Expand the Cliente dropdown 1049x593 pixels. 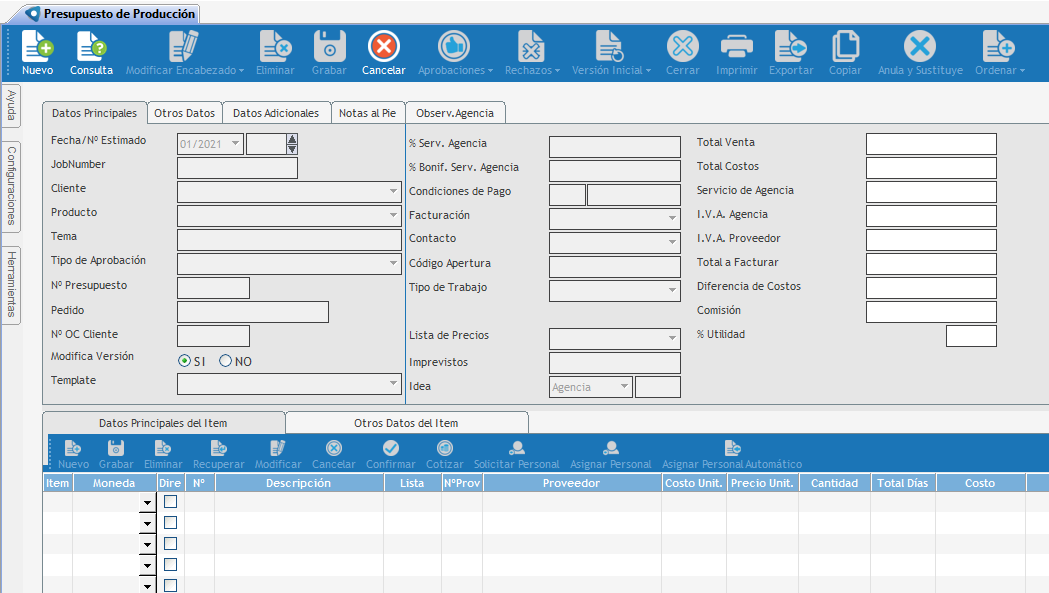click(x=393, y=192)
